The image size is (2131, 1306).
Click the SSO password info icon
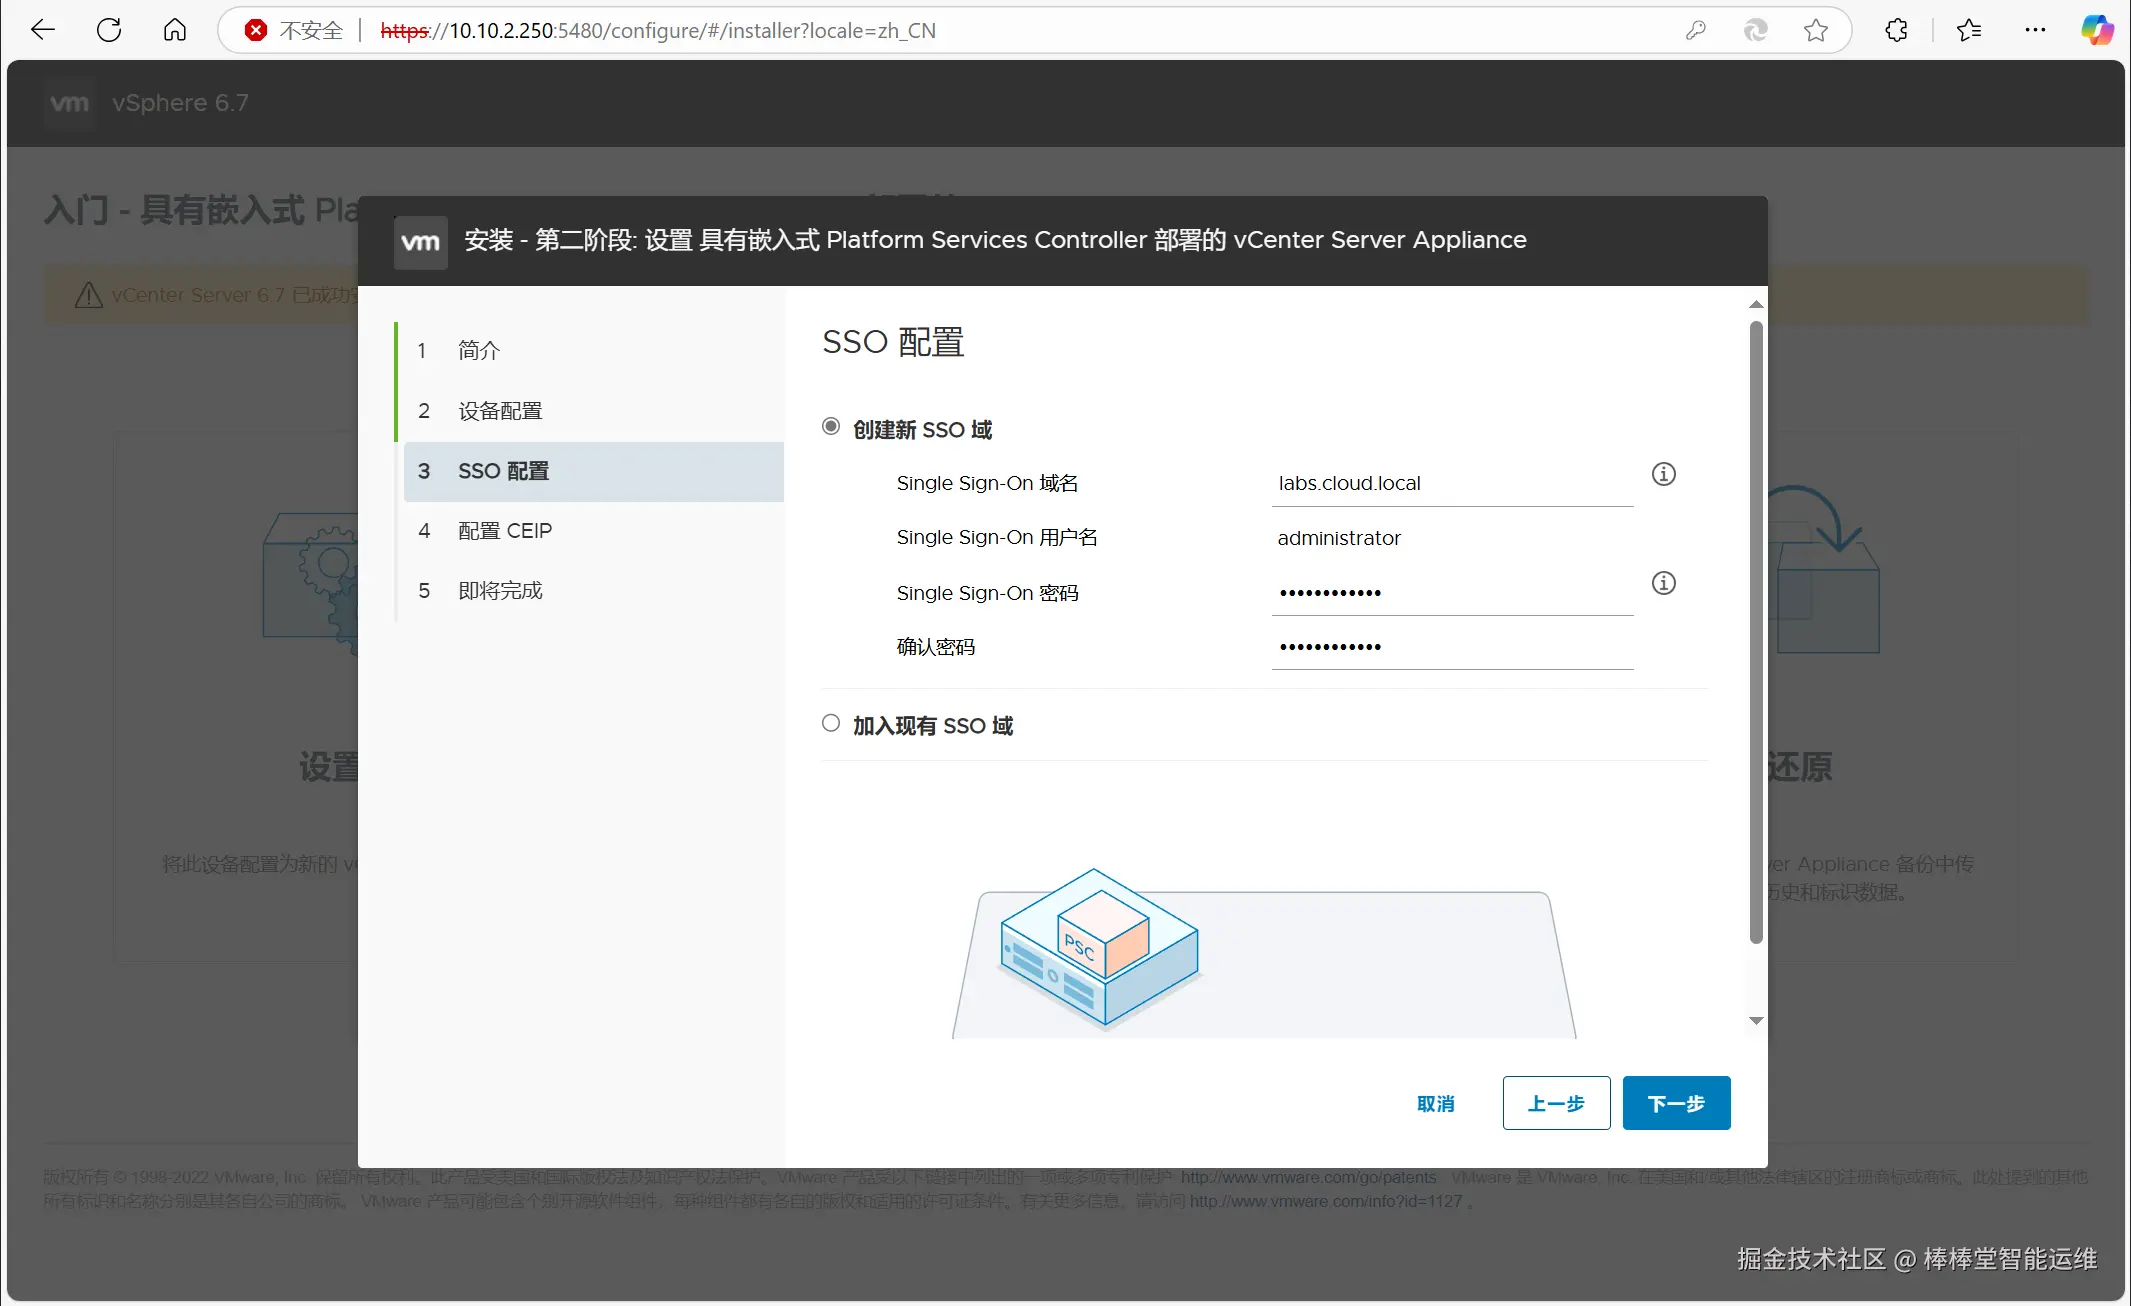click(1663, 583)
